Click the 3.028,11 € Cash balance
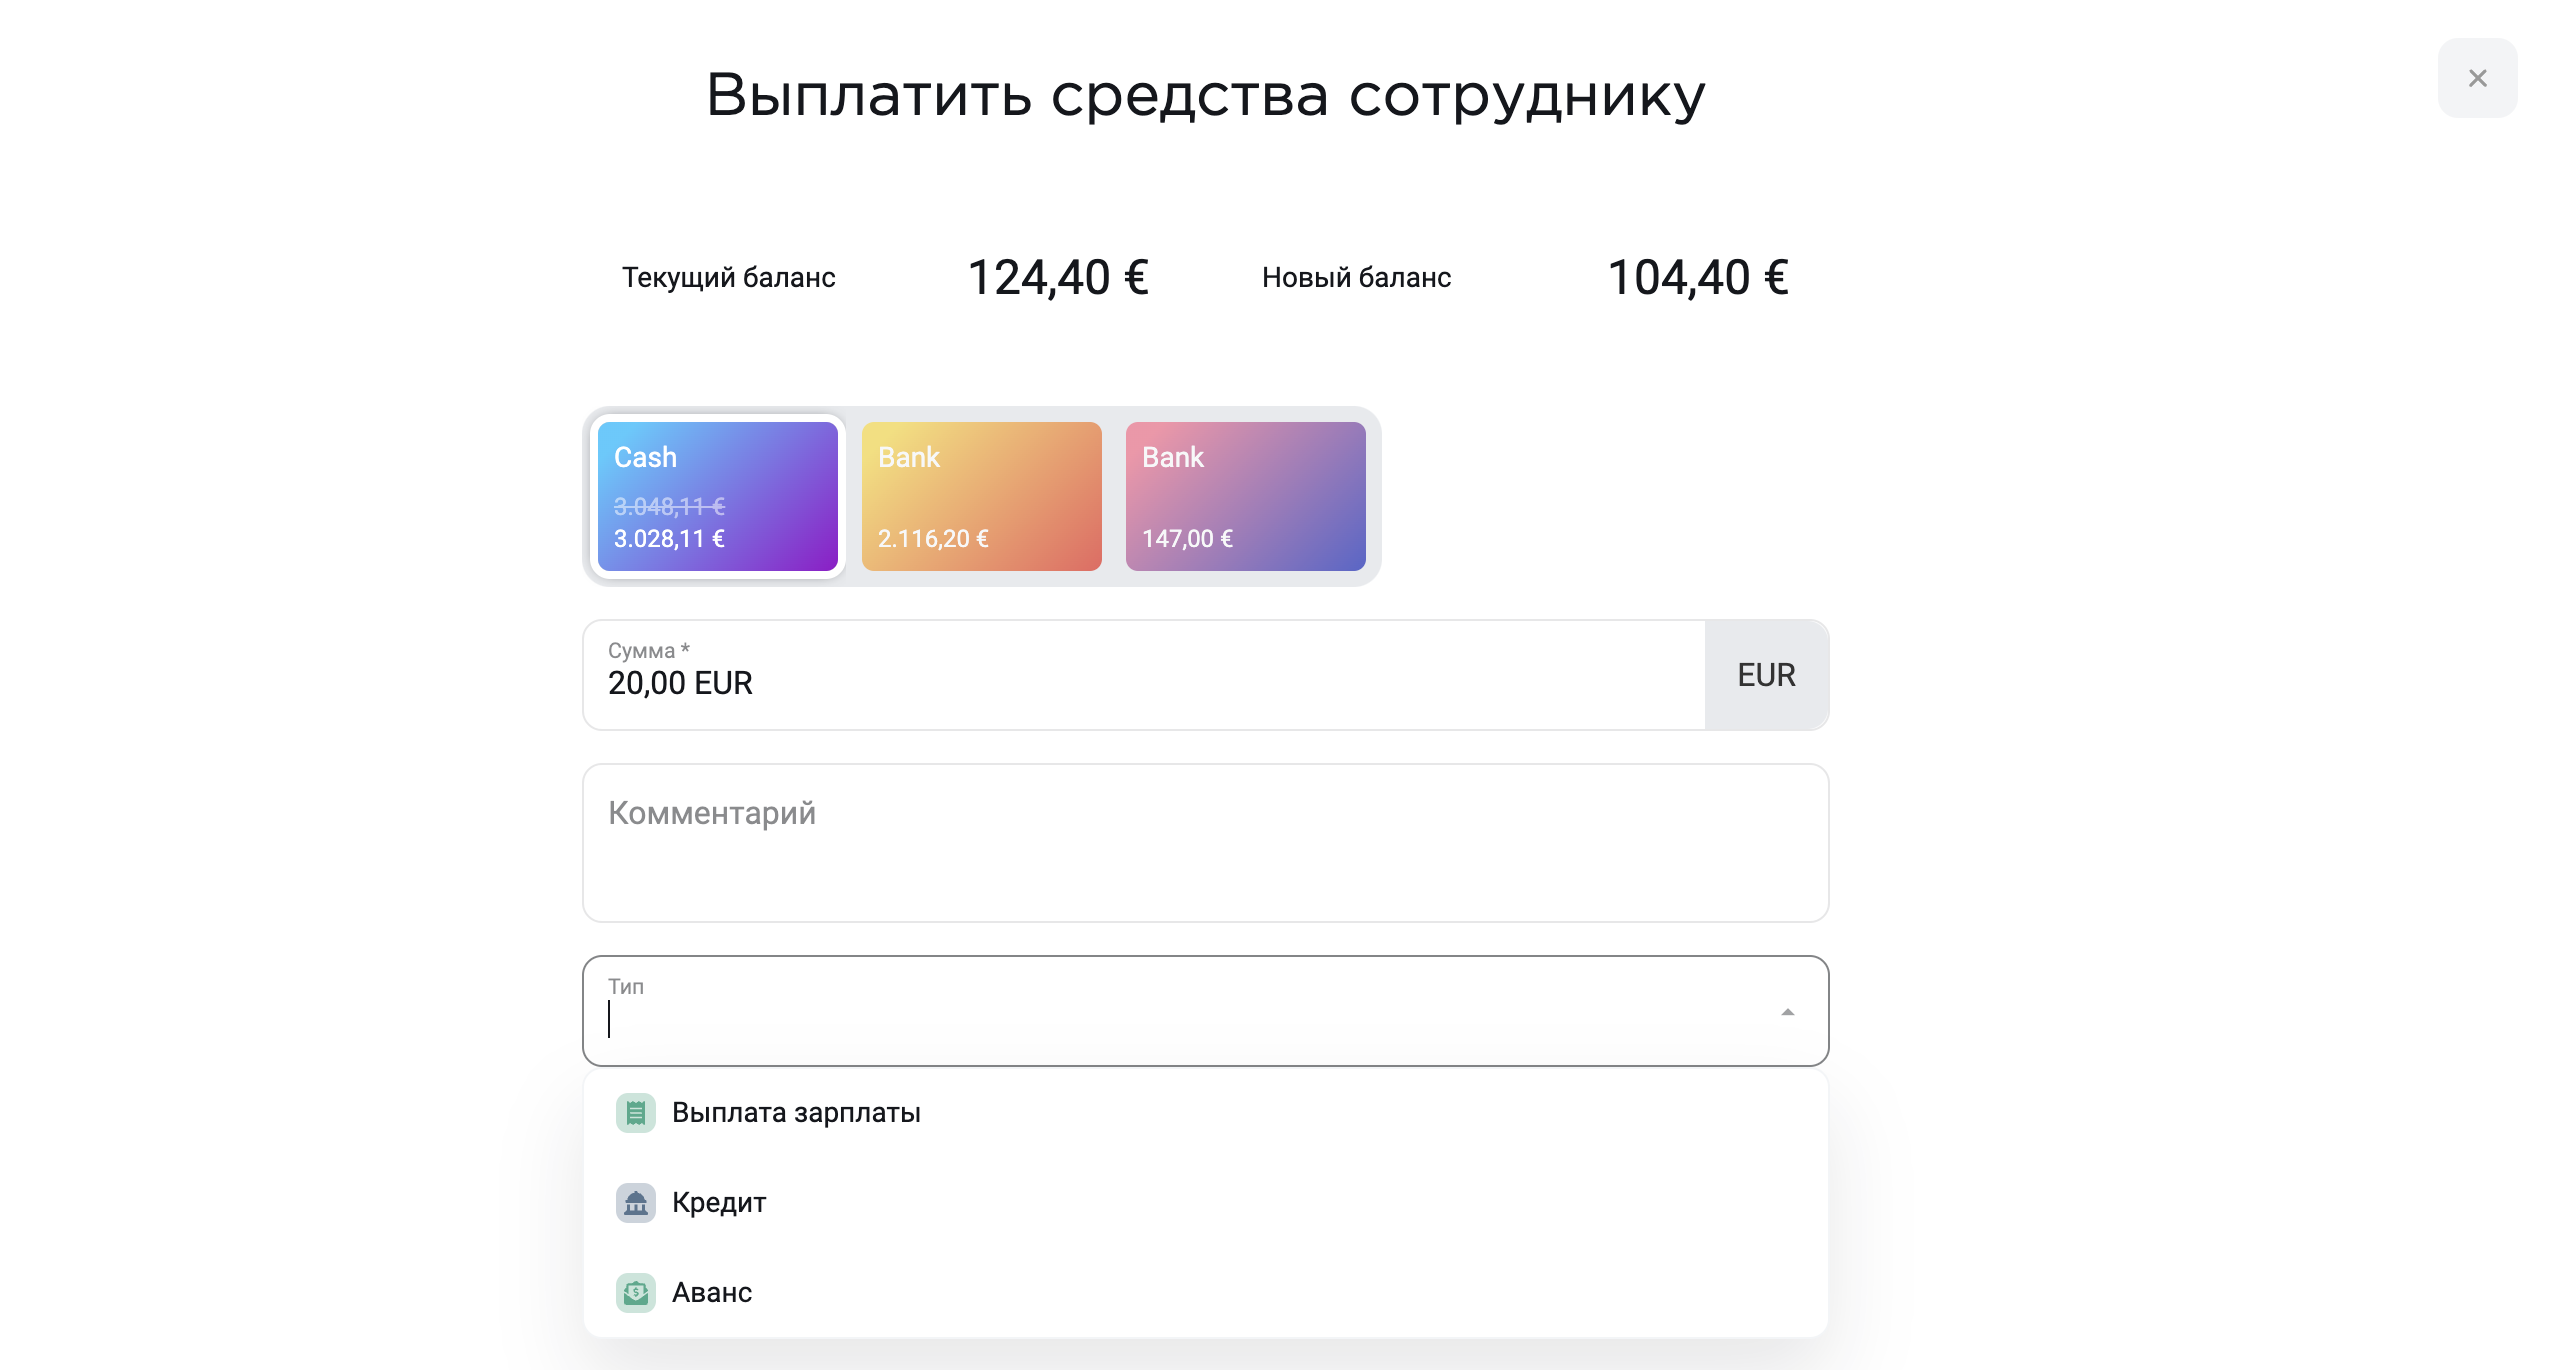The image size is (2568, 1370). click(669, 539)
